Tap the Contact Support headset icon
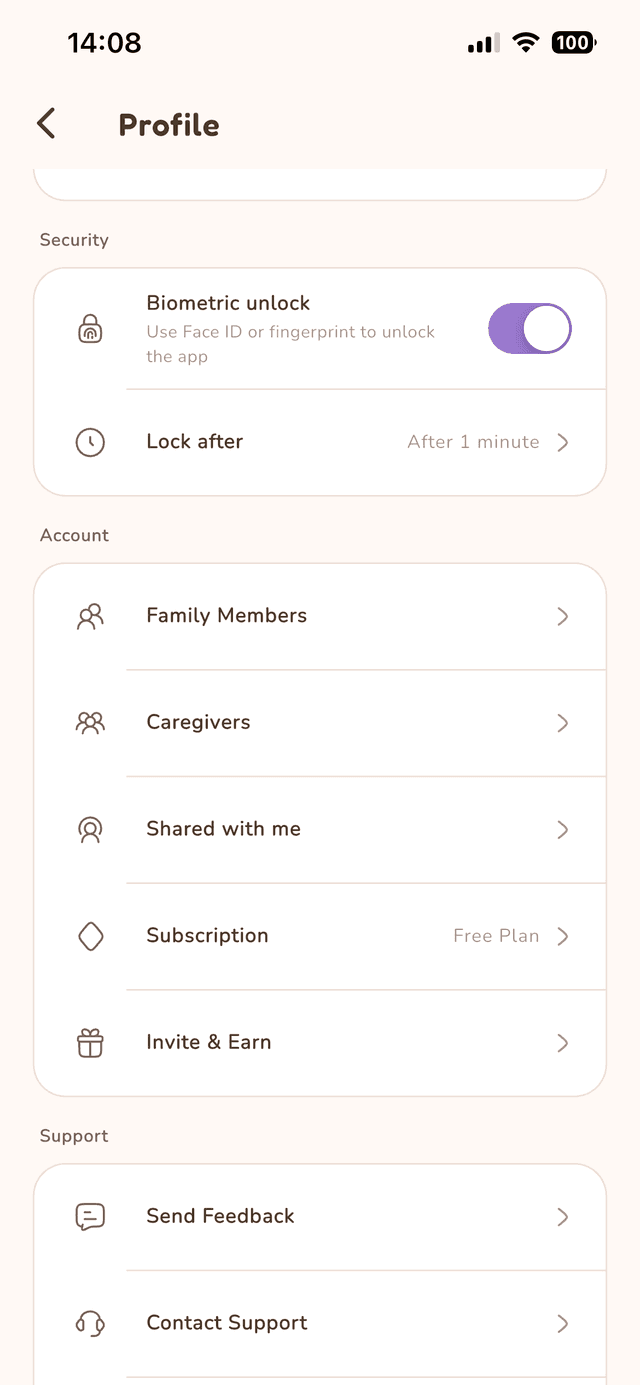 point(90,1324)
